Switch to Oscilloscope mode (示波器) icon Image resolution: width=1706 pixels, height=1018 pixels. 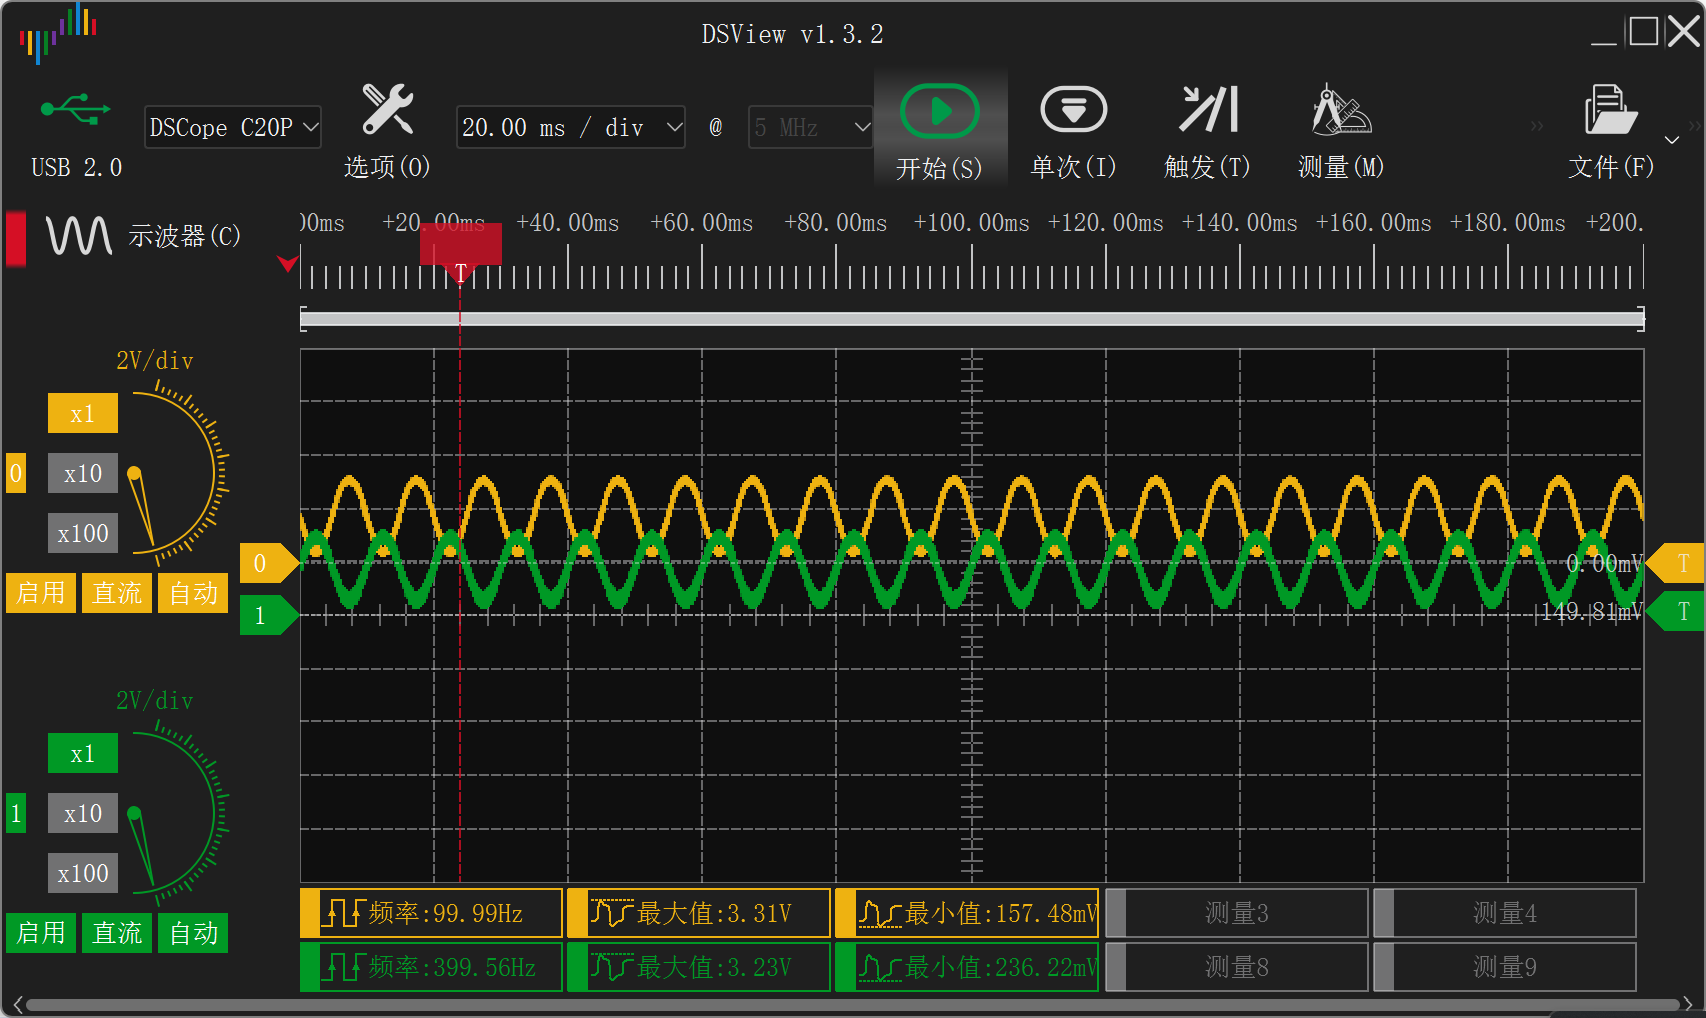point(78,236)
